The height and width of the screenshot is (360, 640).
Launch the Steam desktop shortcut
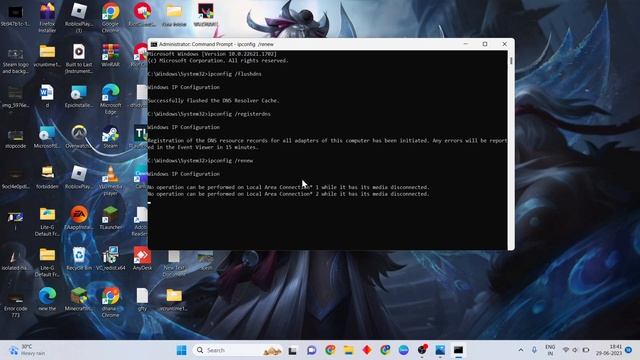[111, 137]
